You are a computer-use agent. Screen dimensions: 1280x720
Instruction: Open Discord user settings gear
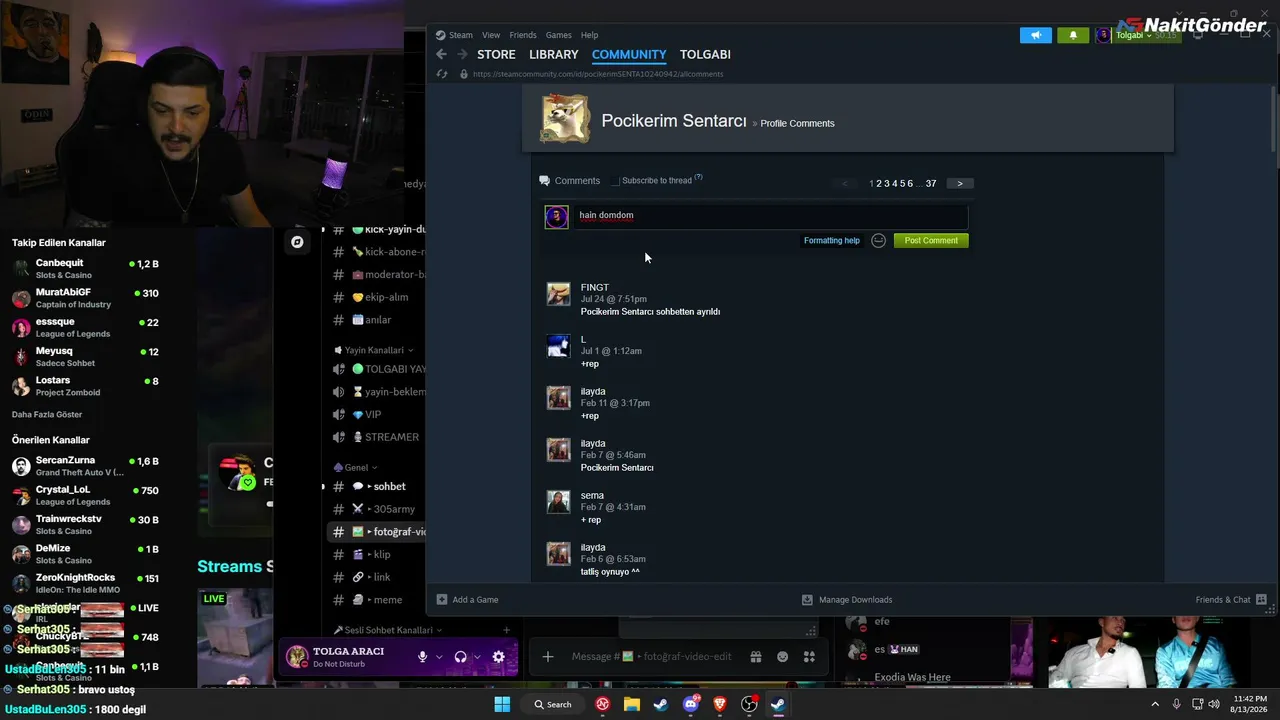498,657
